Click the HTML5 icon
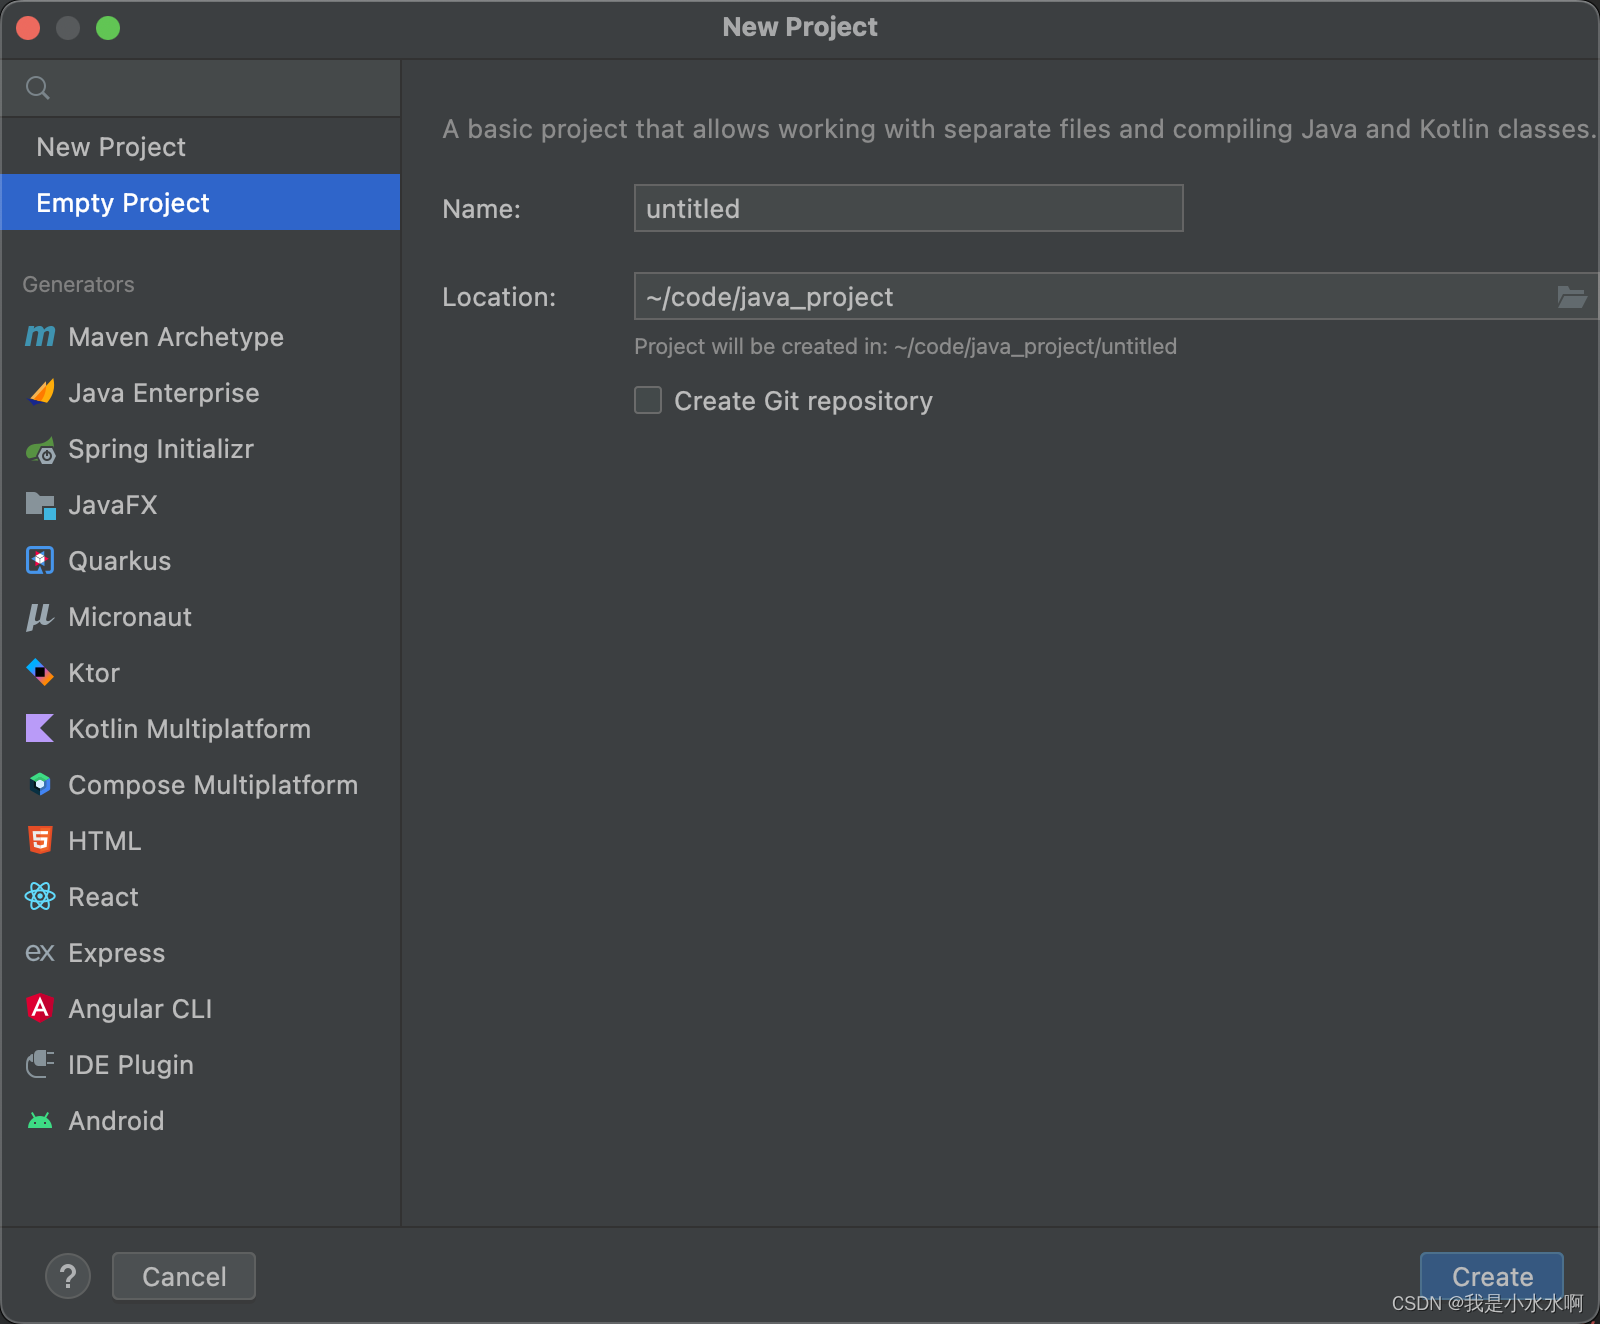 pyautogui.click(x=40, y=841)
